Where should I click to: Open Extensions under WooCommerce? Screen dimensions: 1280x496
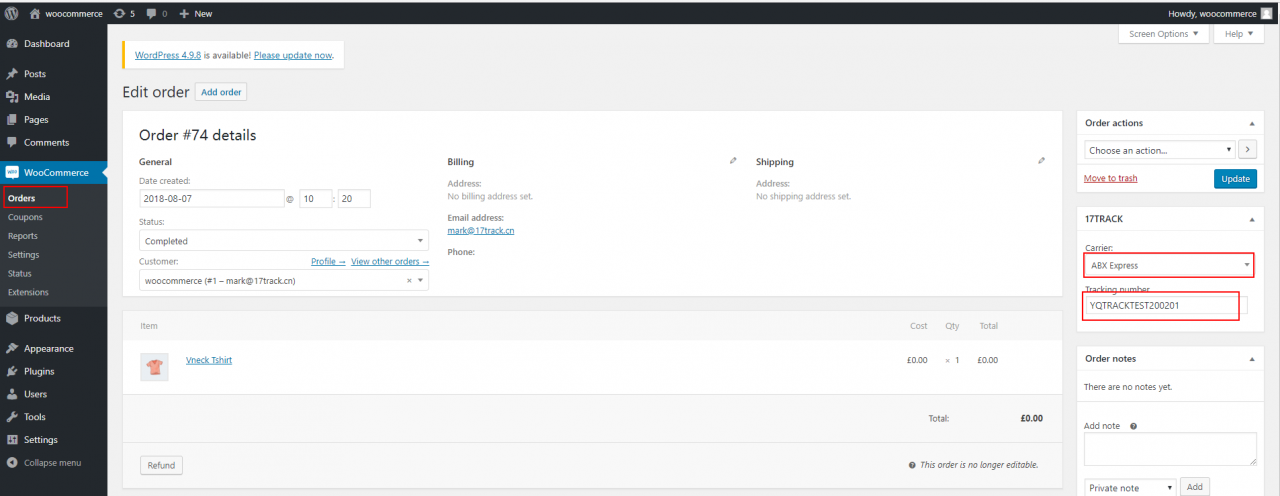[28, 293]
